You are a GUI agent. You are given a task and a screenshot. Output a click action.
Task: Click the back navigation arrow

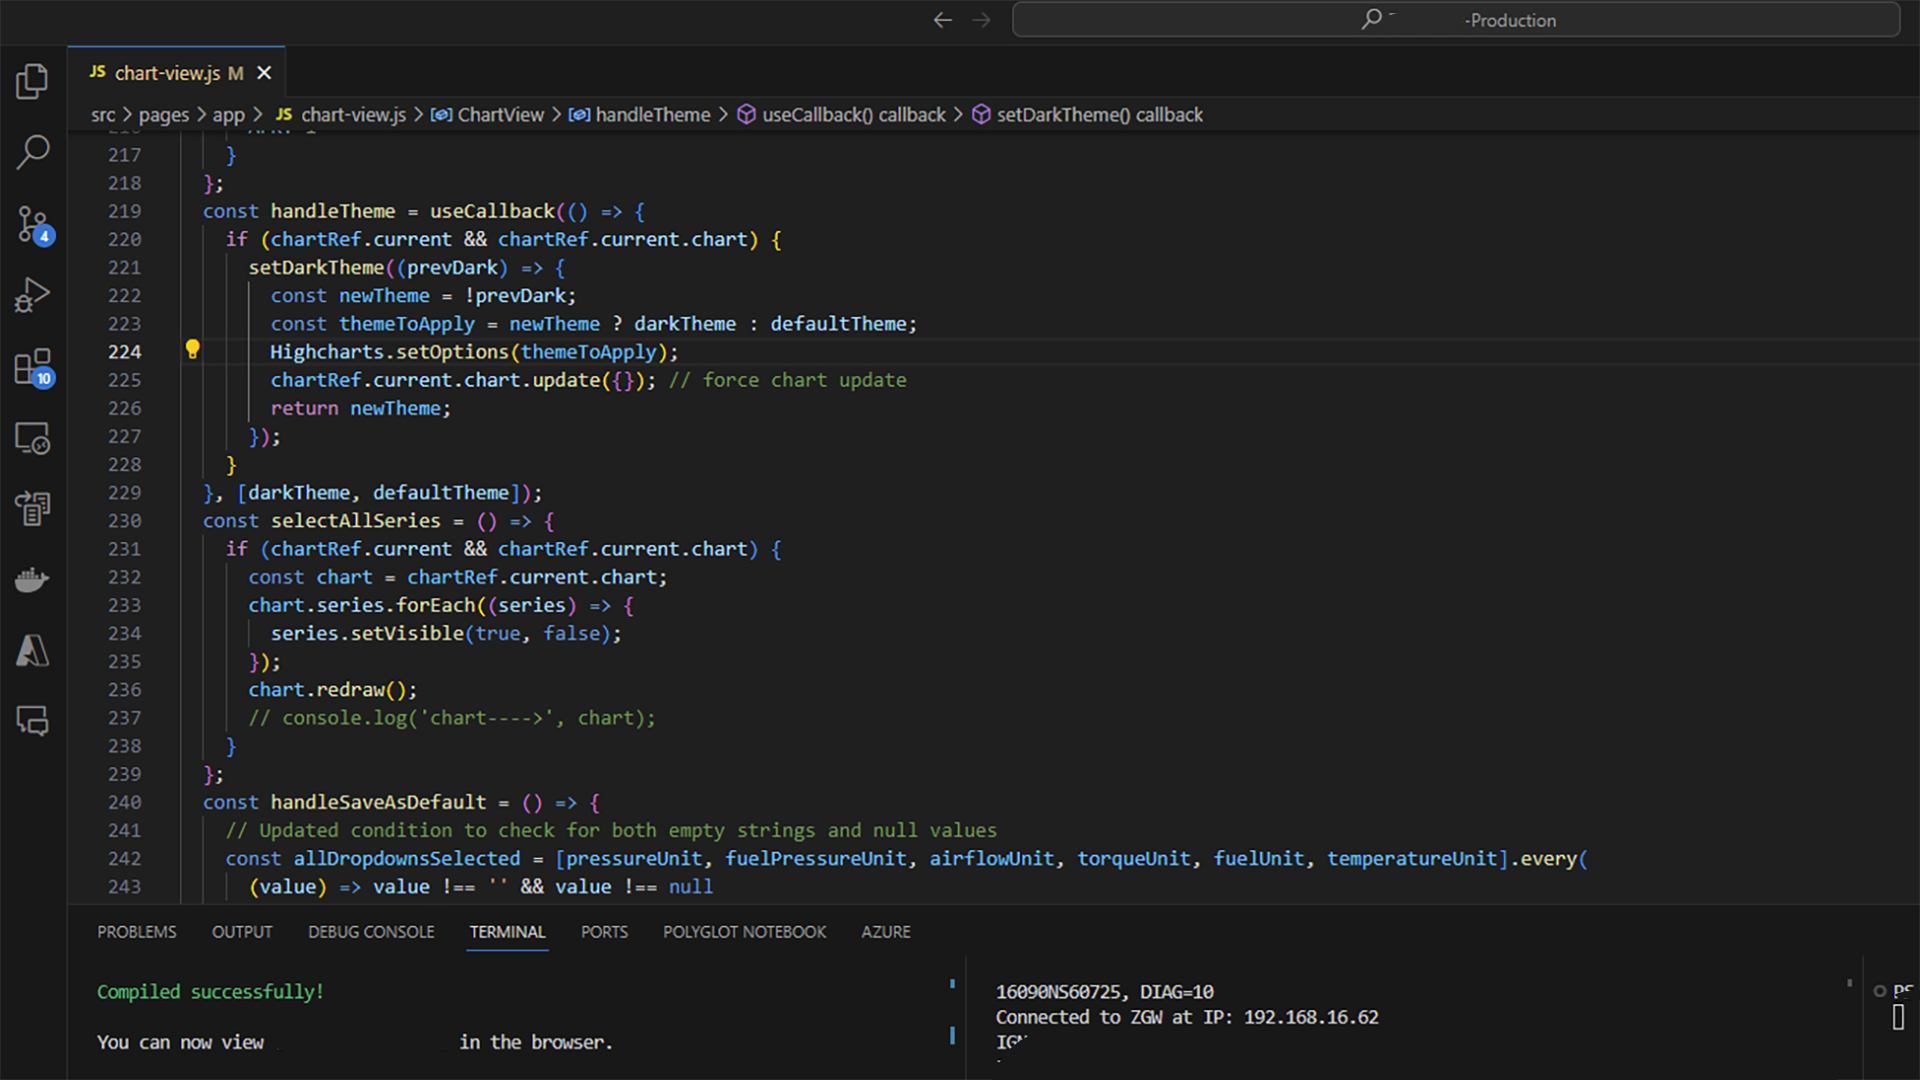(941, 20)
